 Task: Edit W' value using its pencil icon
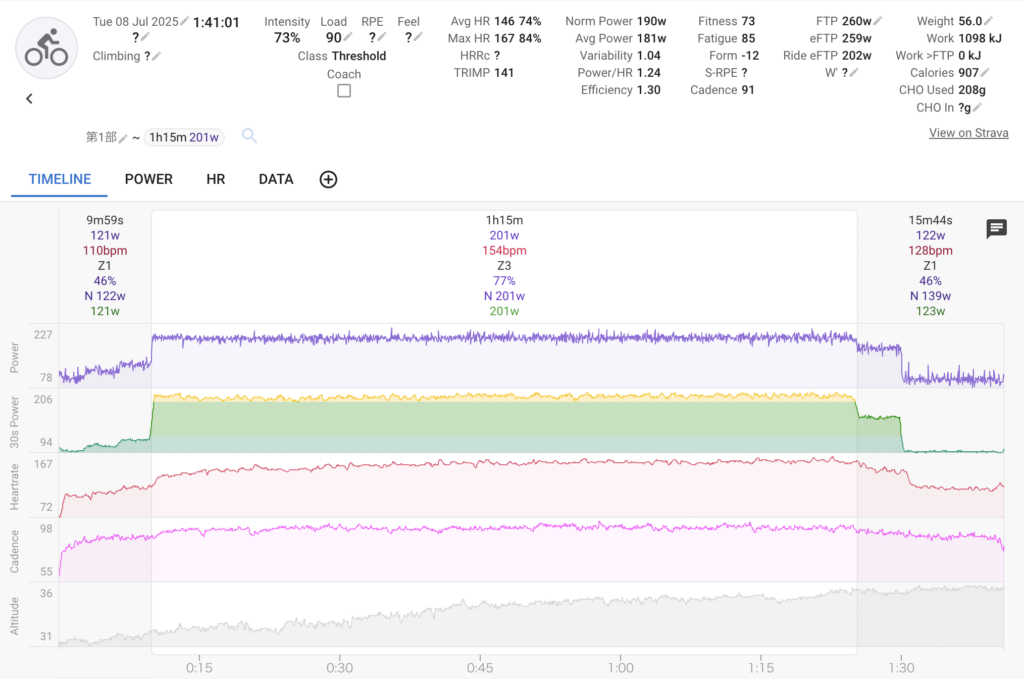tap(854, 72)
